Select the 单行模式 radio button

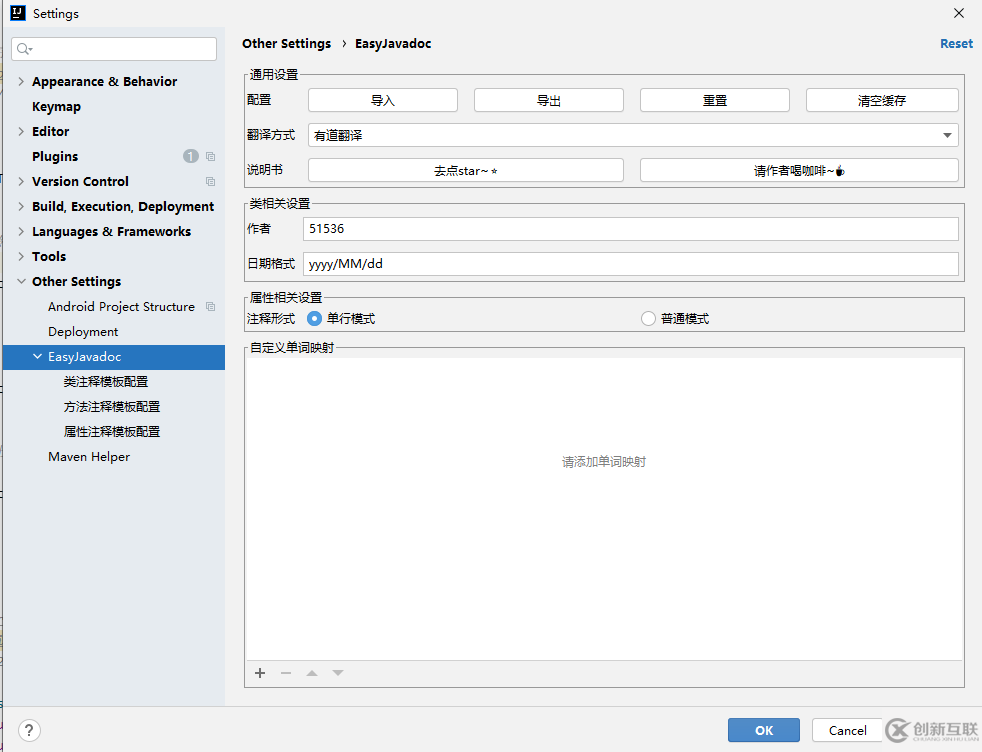314,319
